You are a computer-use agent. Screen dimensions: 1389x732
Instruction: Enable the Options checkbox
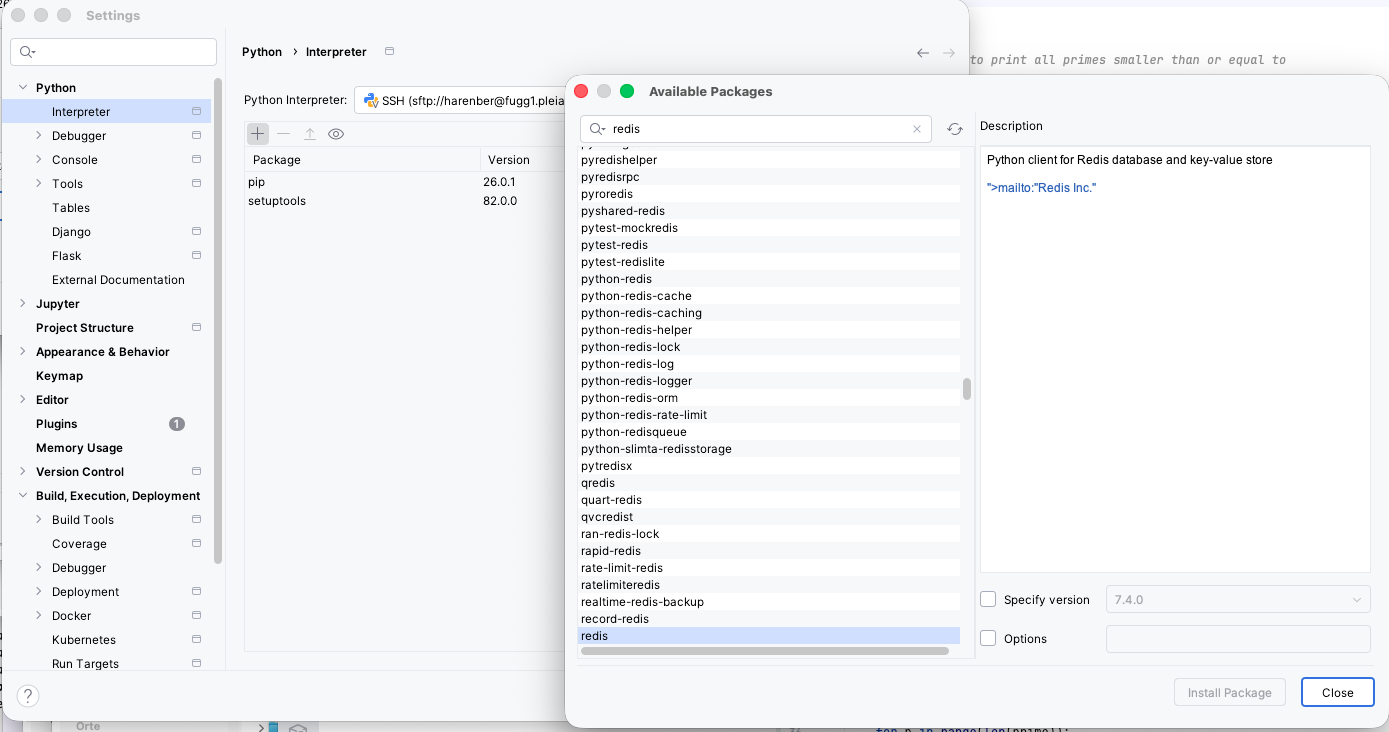pyautogui.click(x=988, y=638)
